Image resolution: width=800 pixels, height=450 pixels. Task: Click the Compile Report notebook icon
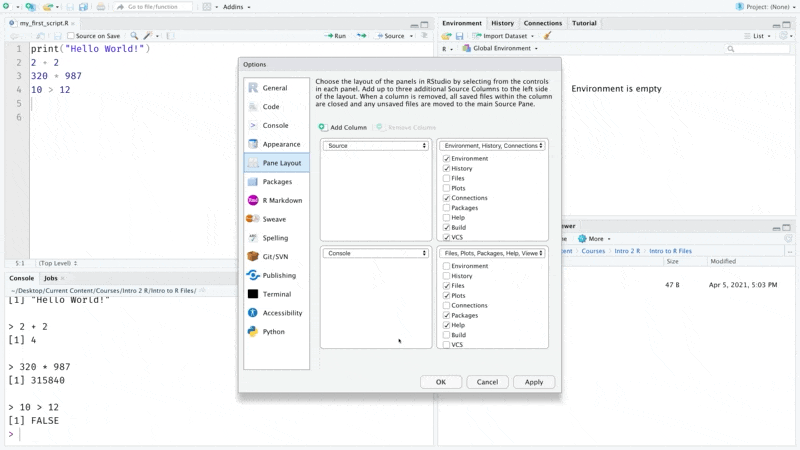[170, 36]
